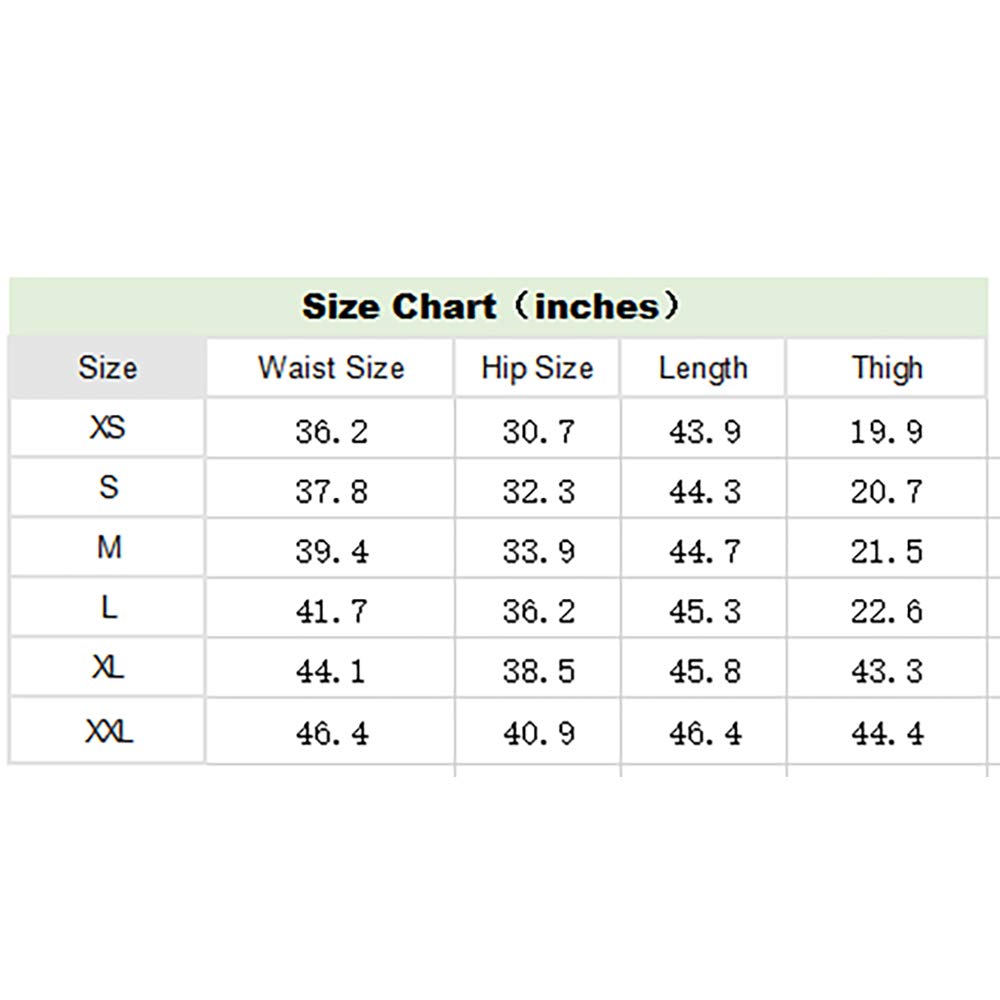The width and height of the screenshot is (1000, 1000).
Task: Select the Hip Size column header
Action: [x=537, y=368]
